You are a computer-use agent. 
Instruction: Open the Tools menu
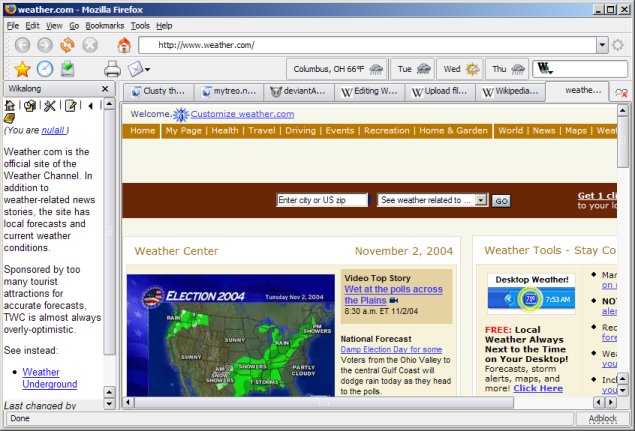pos(140,26)
